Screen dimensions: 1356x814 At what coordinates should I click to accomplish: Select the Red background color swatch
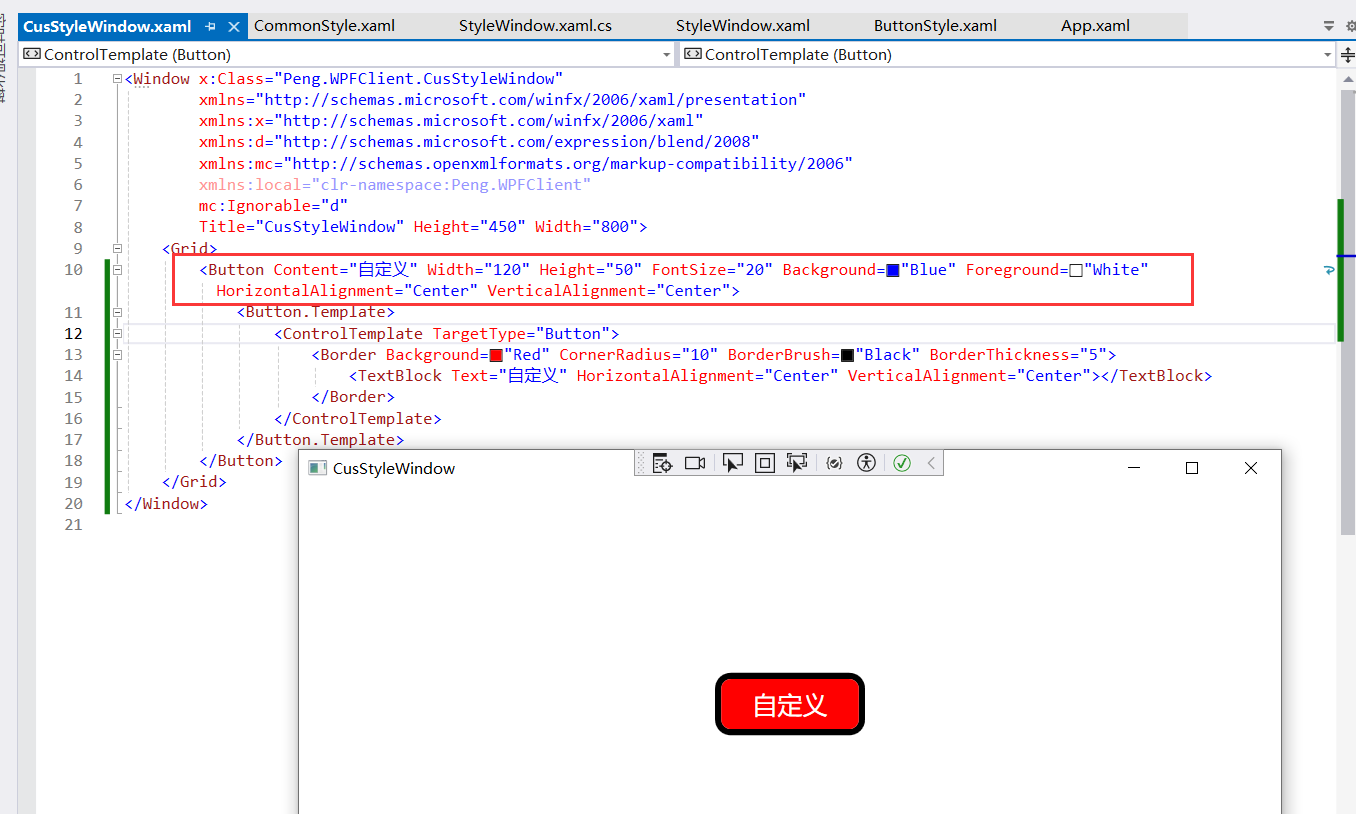click(494, 354)
